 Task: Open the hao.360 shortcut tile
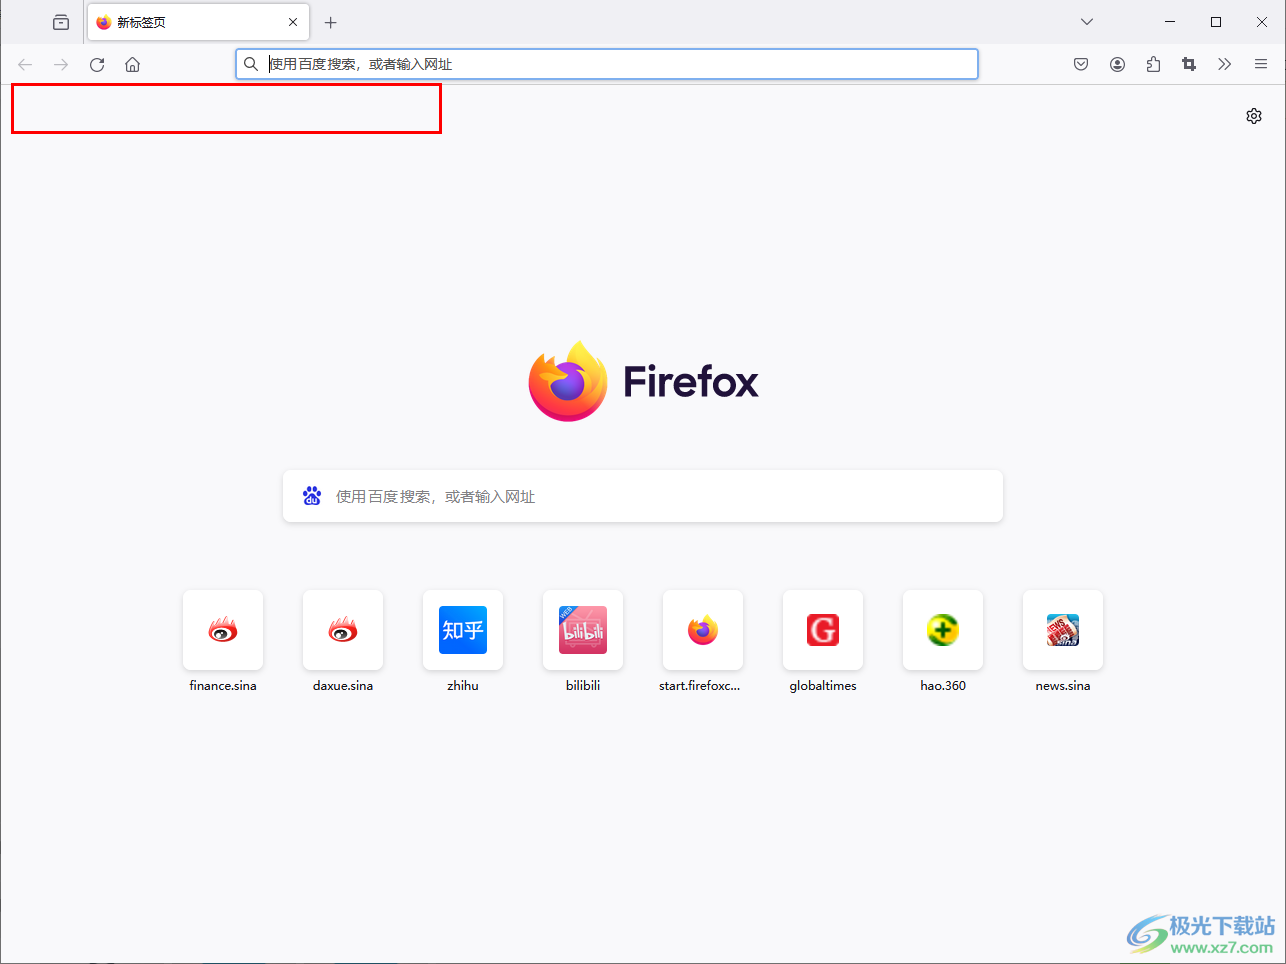tap(943, 630)
